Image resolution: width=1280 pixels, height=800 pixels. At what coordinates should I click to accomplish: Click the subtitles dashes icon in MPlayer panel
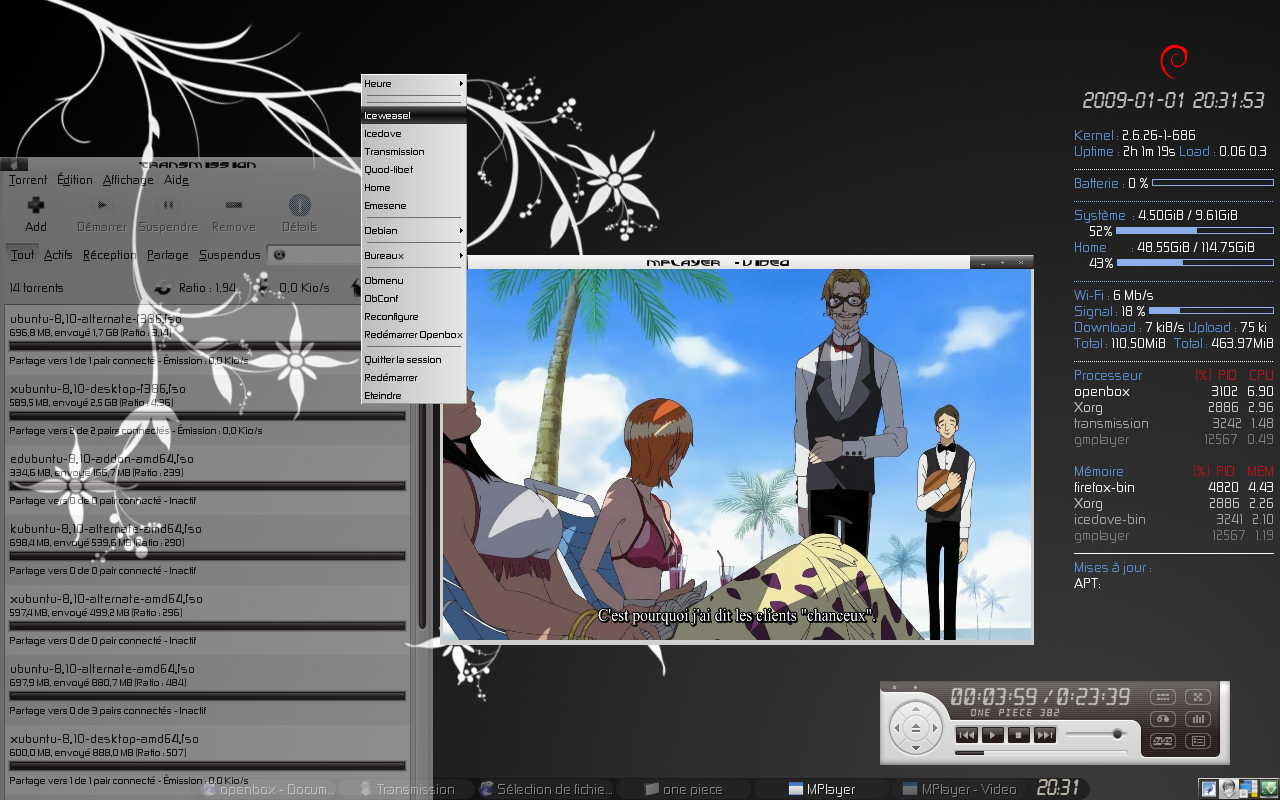coord(1162,697)
